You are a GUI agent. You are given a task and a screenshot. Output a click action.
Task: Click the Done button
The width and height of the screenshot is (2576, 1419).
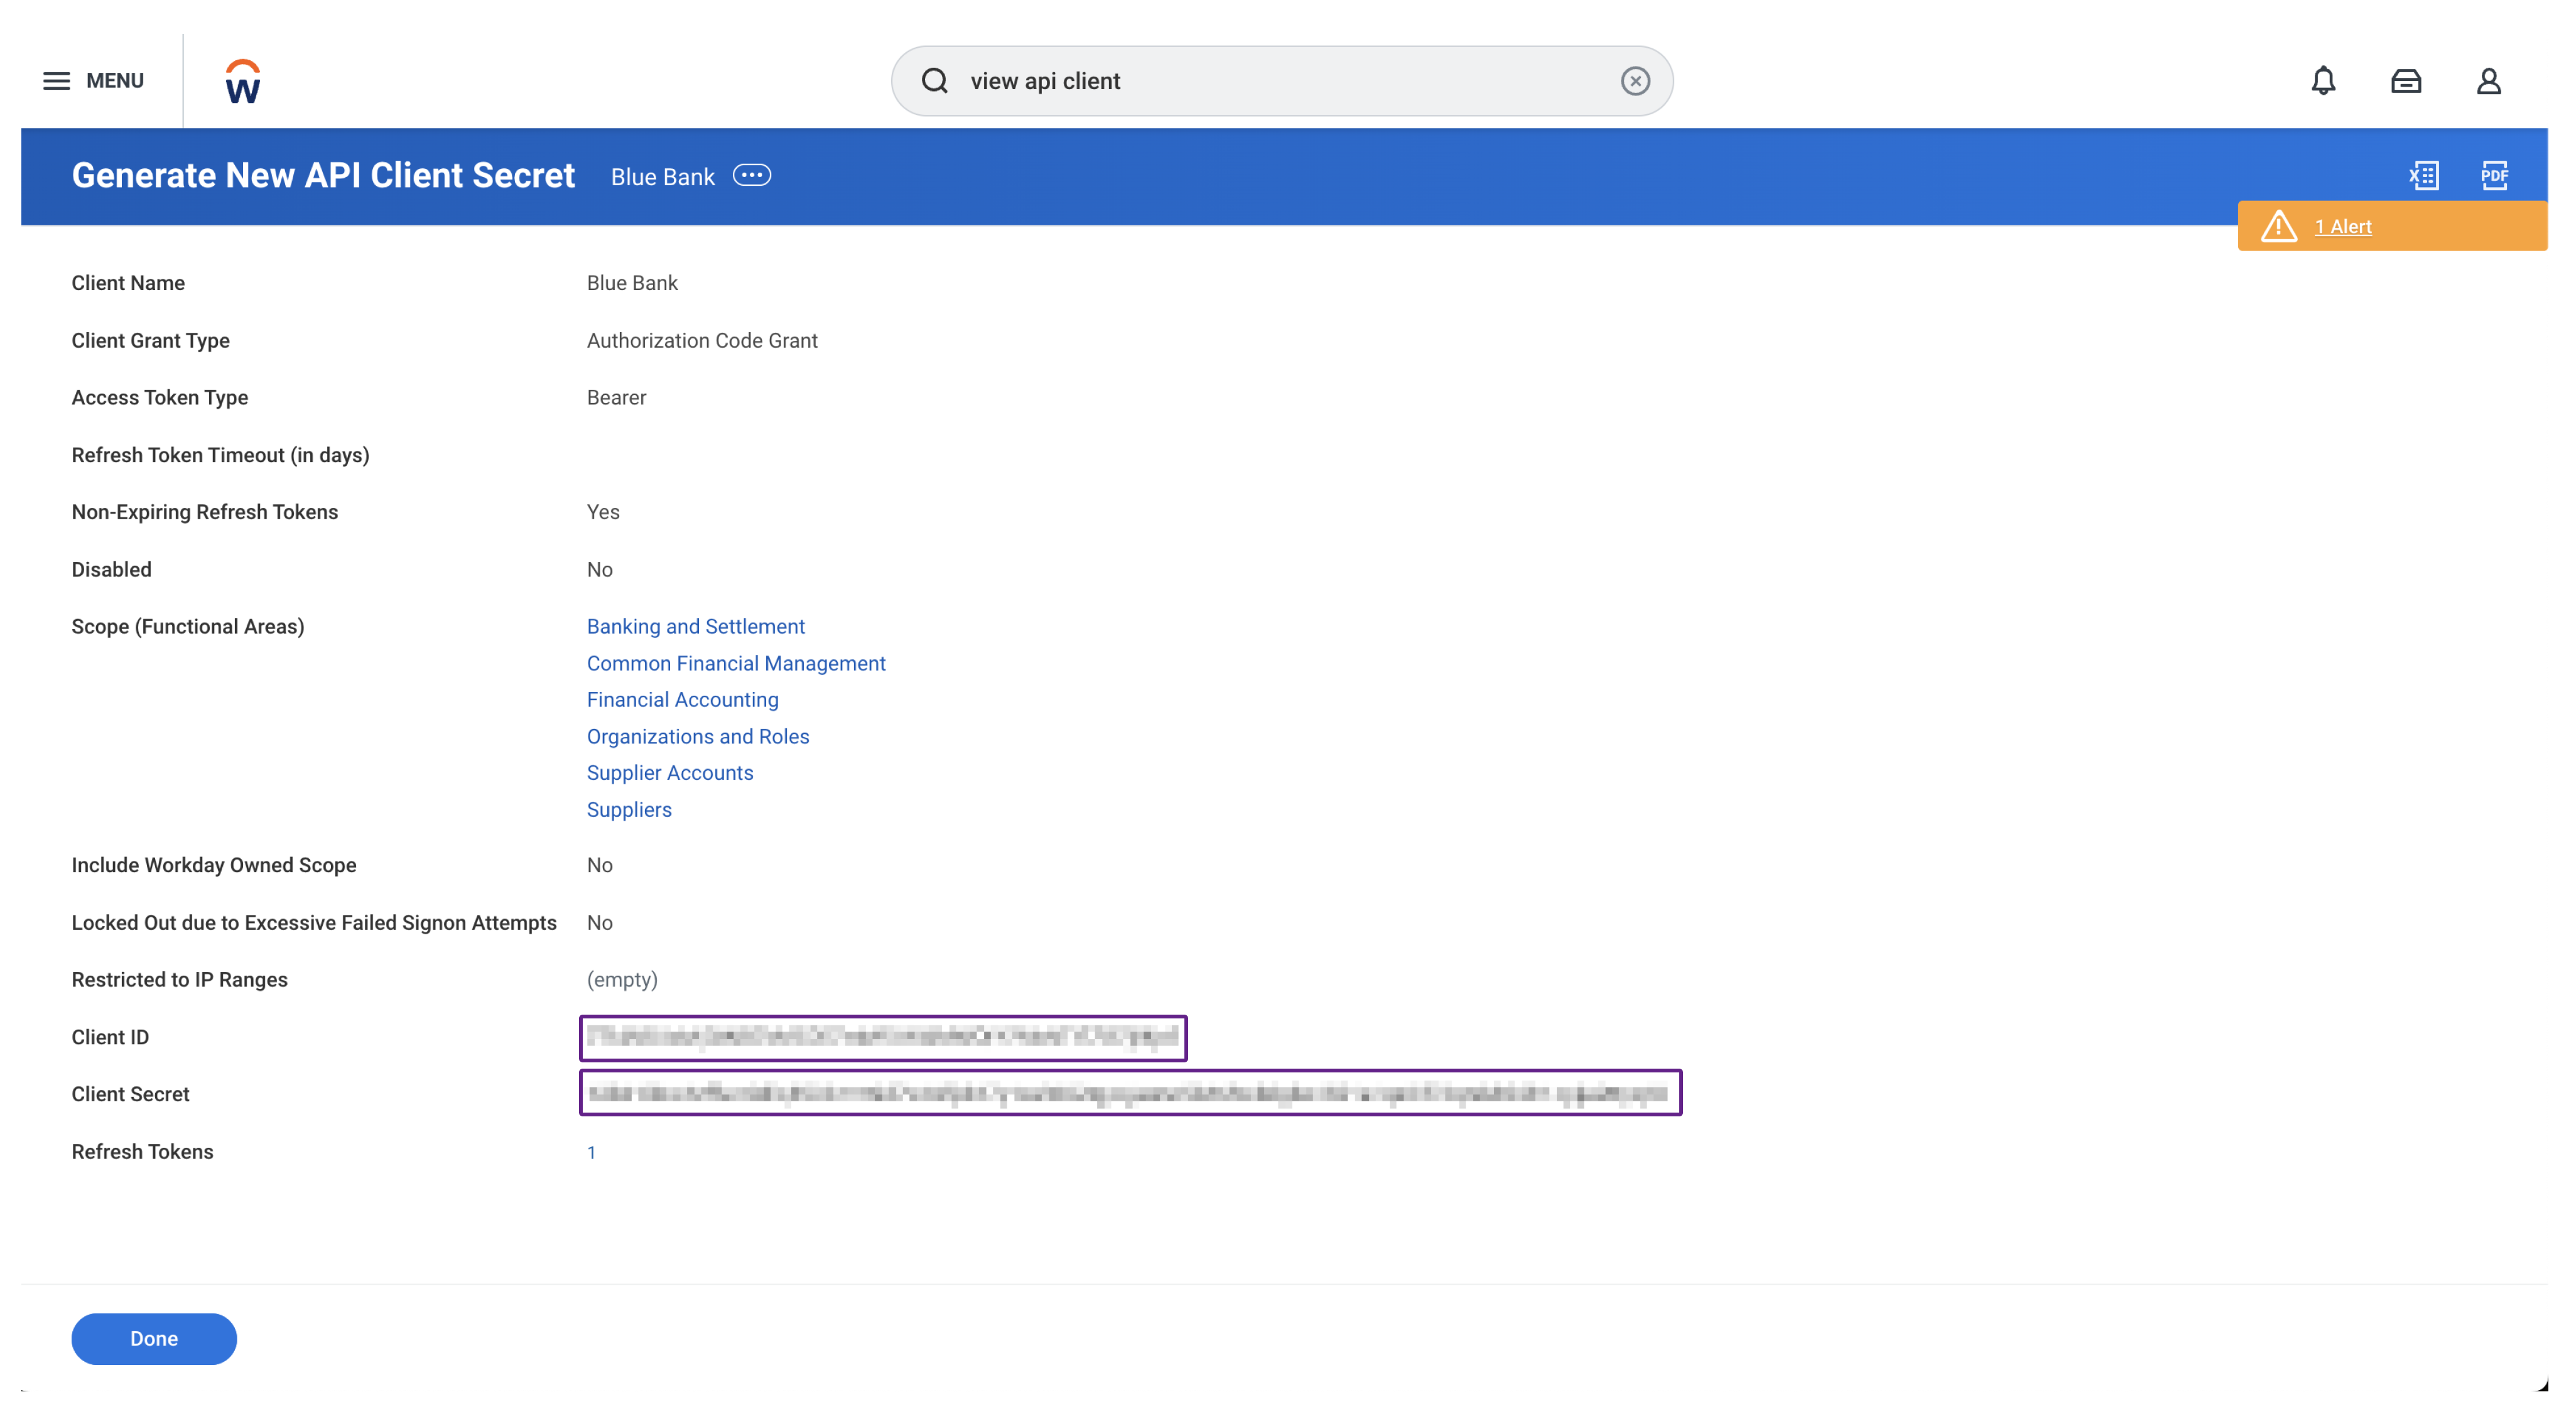click(x=153, y=1338)
